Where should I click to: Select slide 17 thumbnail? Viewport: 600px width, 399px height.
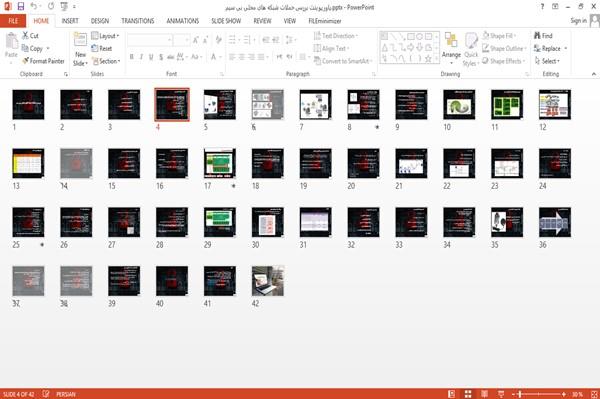tap(220, 163)
